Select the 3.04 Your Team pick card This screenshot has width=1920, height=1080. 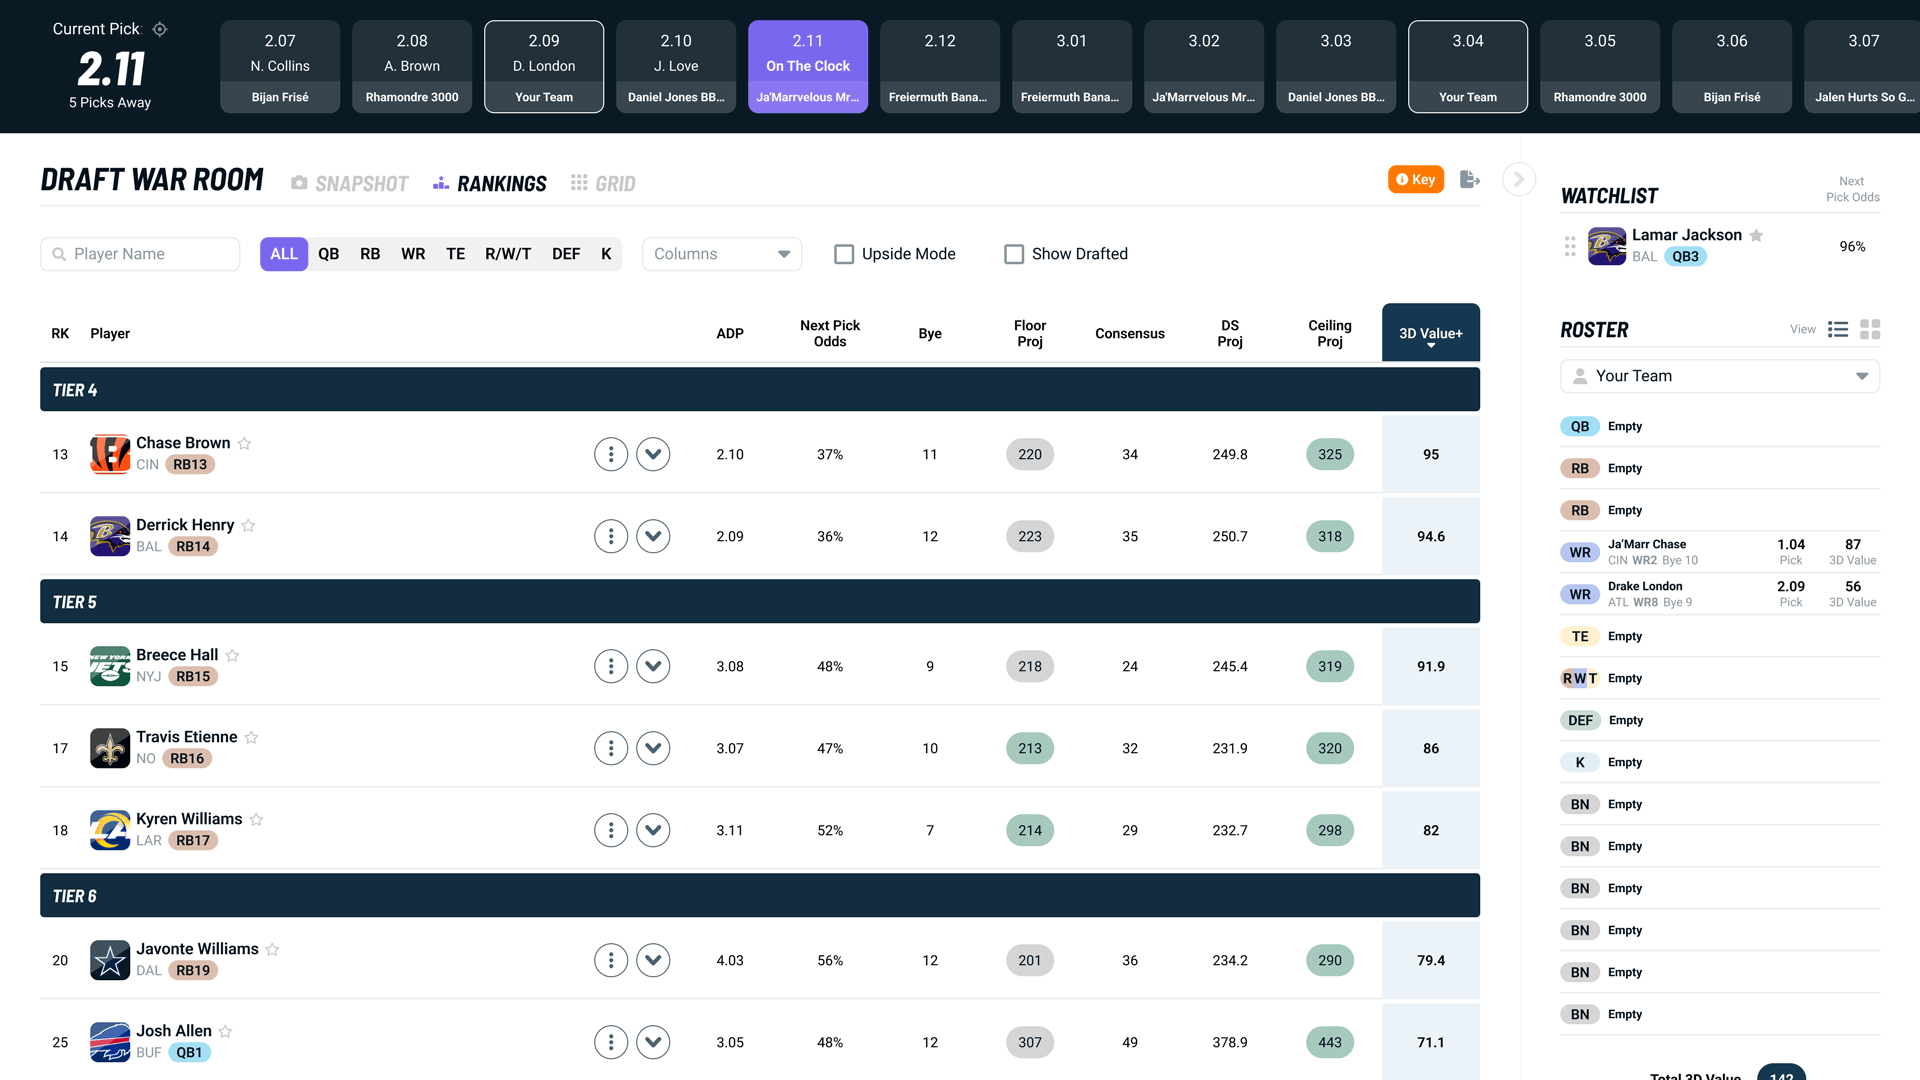(x=1468, y=67)
